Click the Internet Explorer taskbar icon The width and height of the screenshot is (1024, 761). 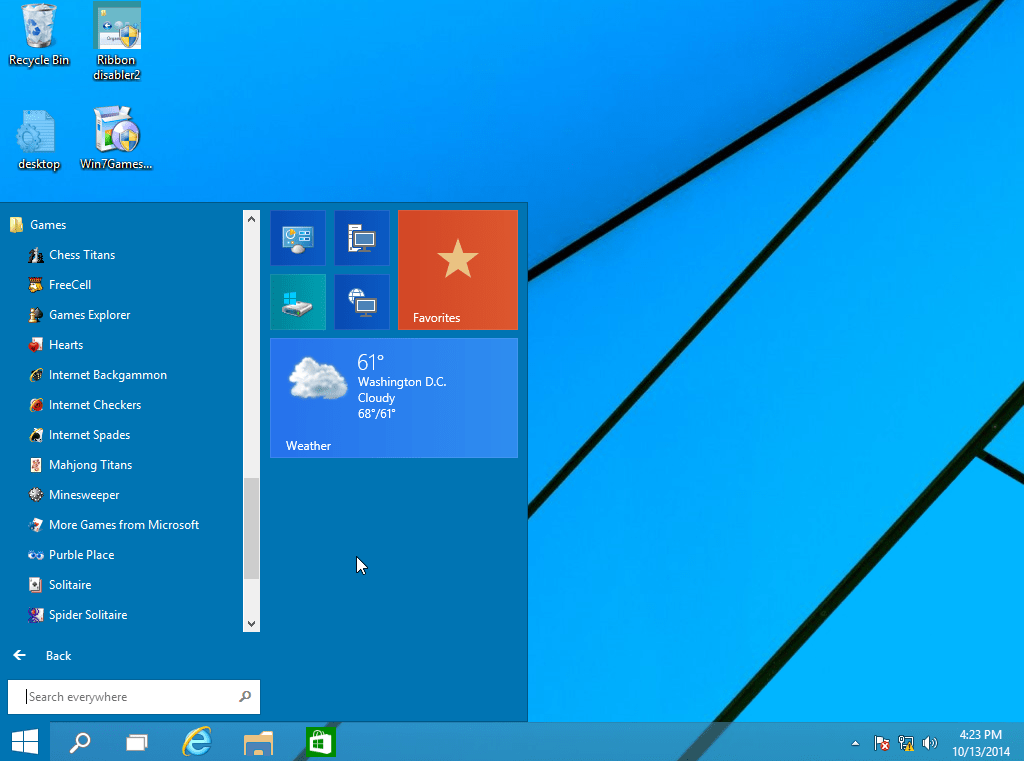click(197, 742)
